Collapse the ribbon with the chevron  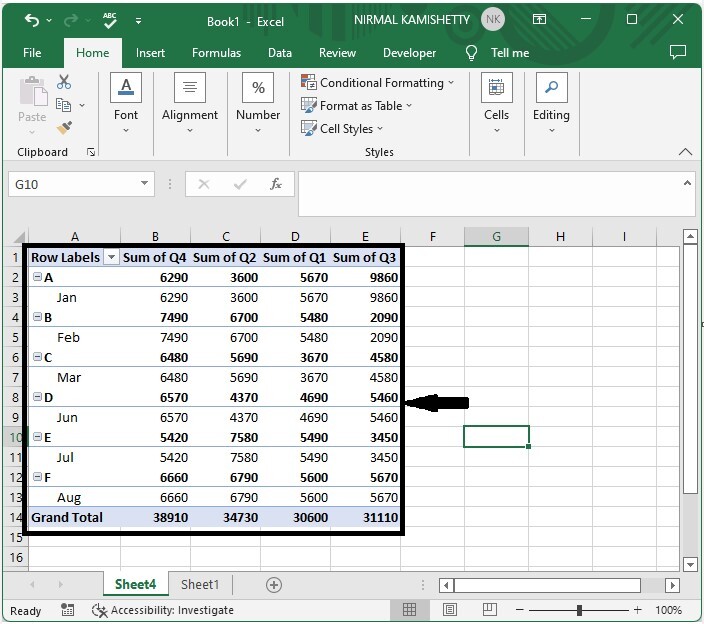click(685, 152)
